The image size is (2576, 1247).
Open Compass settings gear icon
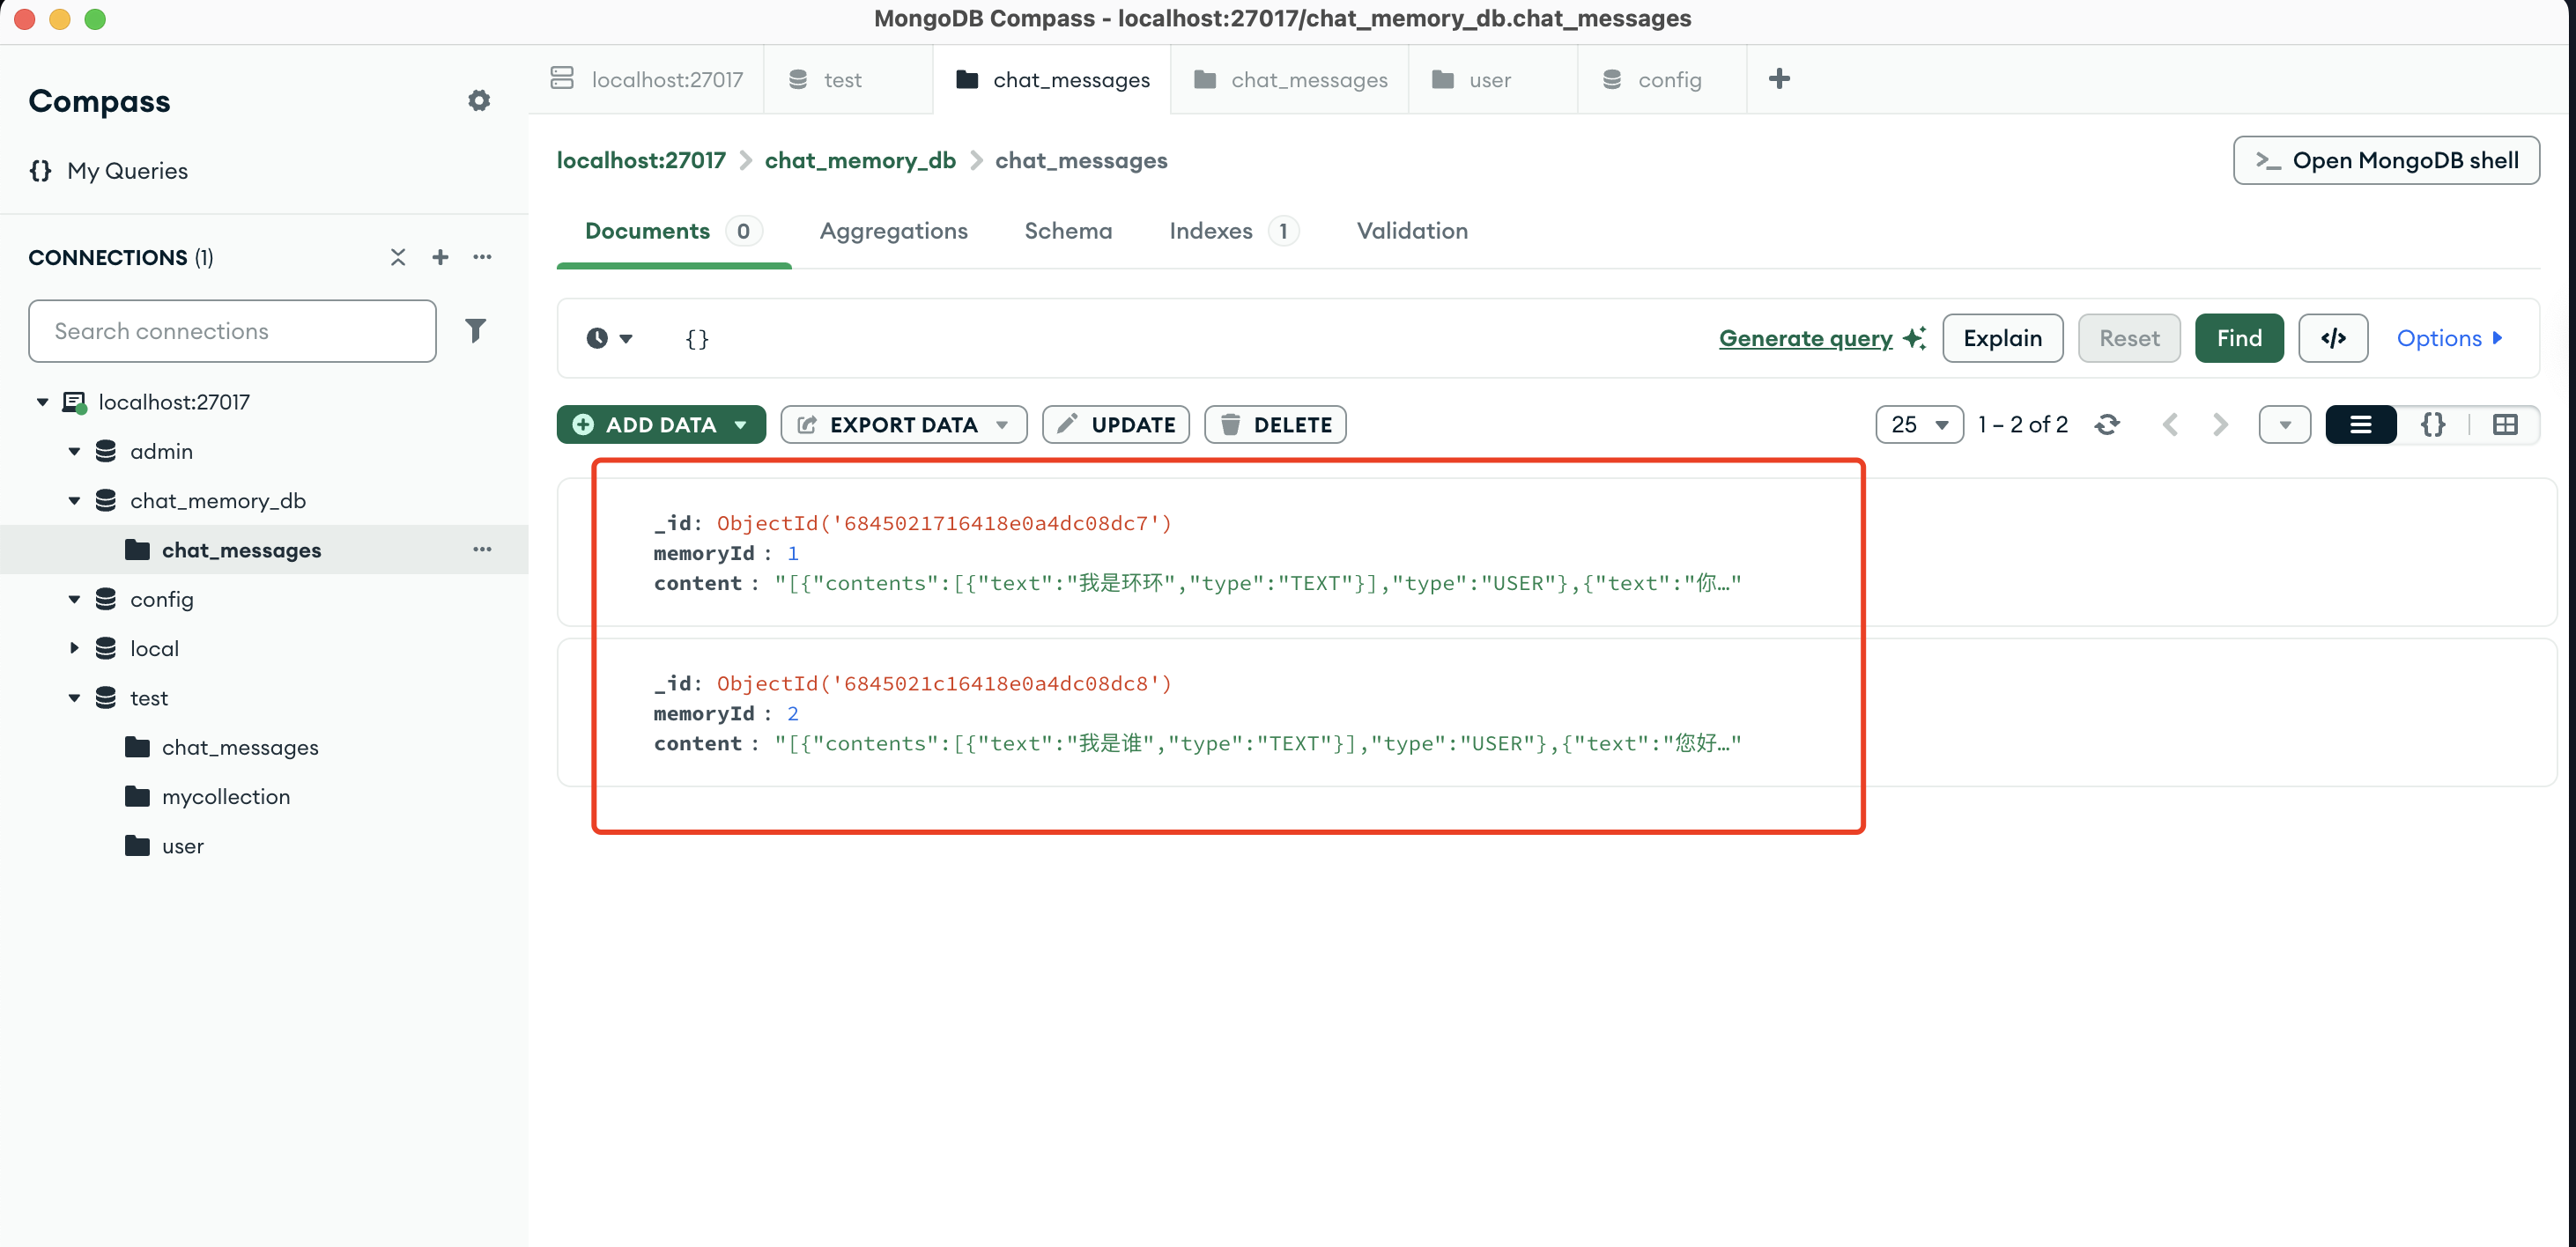coord(479,100)
